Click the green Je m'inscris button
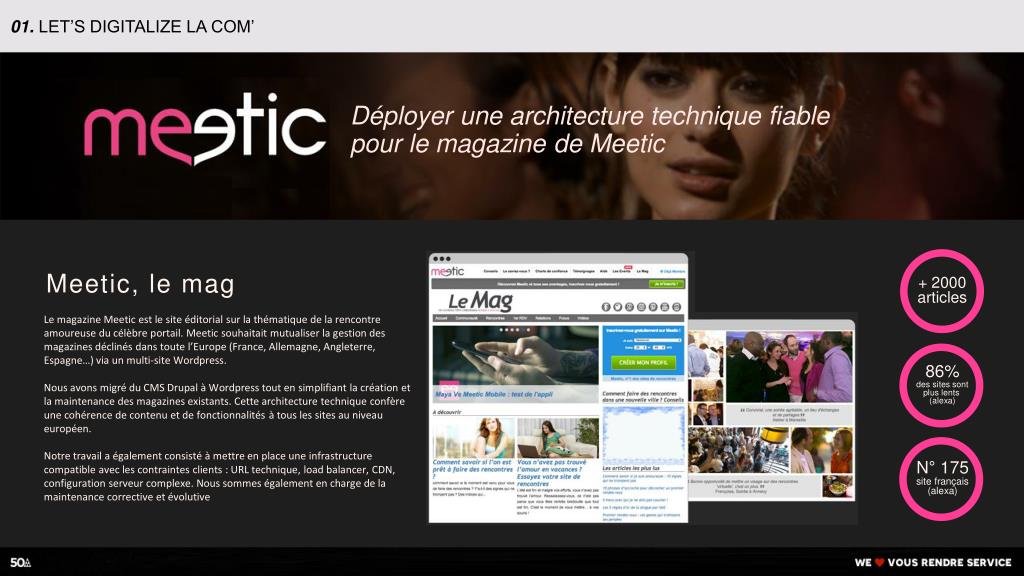This screenshot has width=1024, height=576. [x=667, y=284]
